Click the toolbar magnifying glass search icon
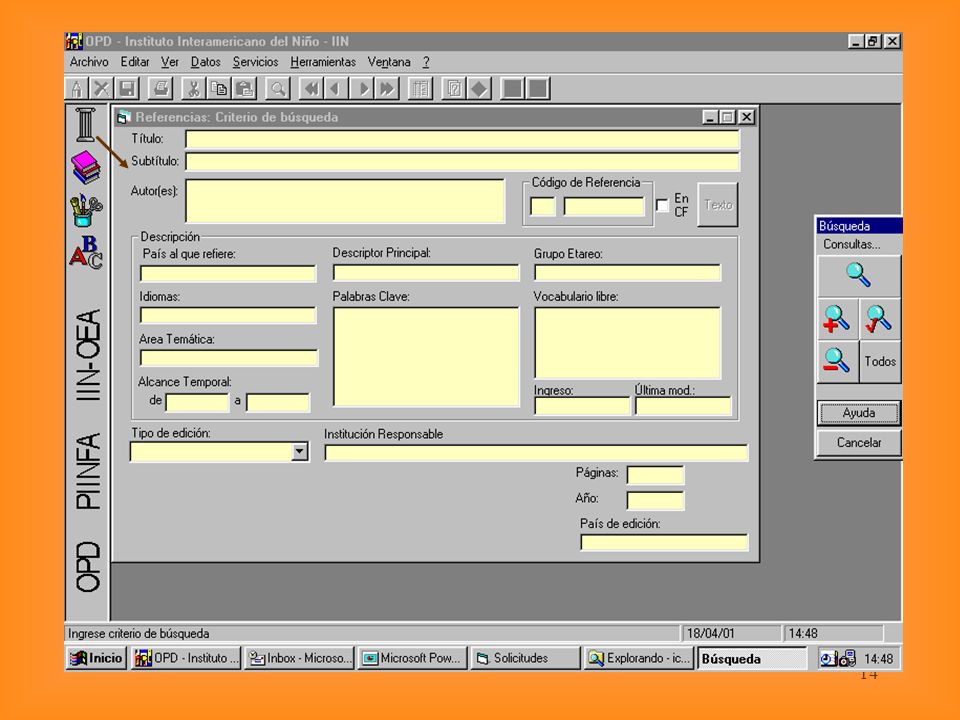The height and width of the screenshot is (720, 960). tap(278, 89)
